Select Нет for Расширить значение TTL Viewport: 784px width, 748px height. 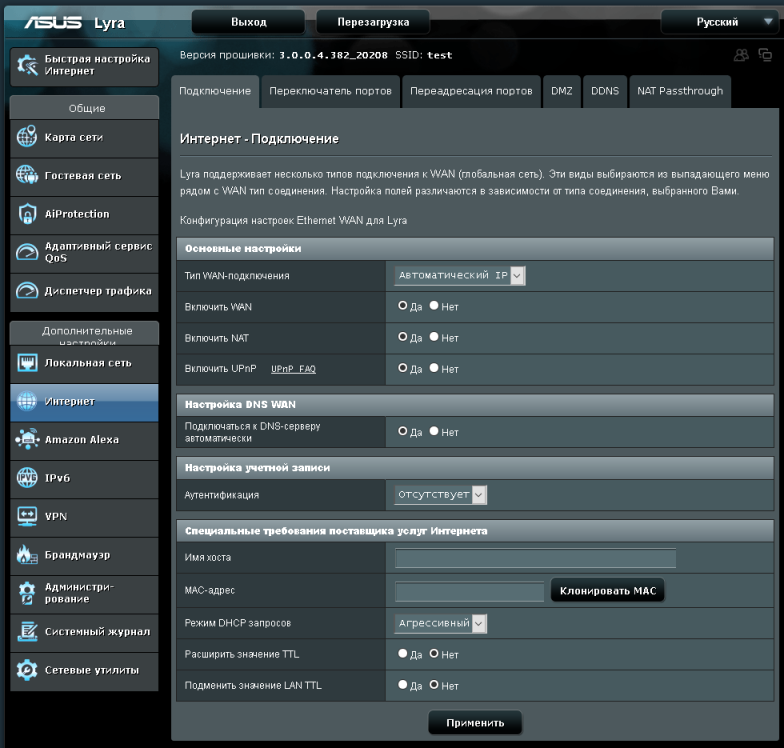tap(434, 654)
